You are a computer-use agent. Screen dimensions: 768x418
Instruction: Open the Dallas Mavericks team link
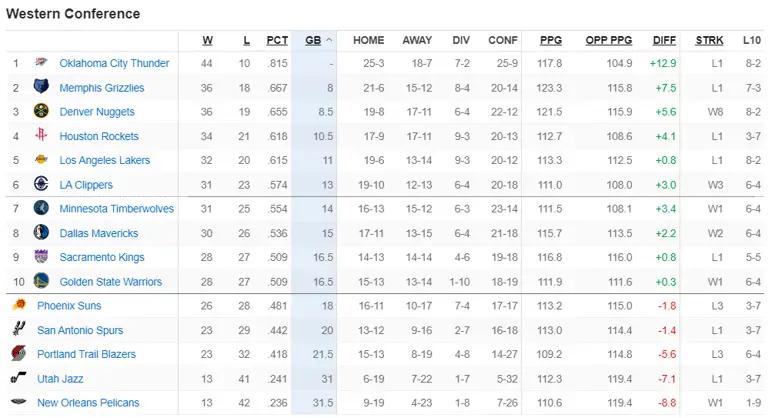(99, 233)
